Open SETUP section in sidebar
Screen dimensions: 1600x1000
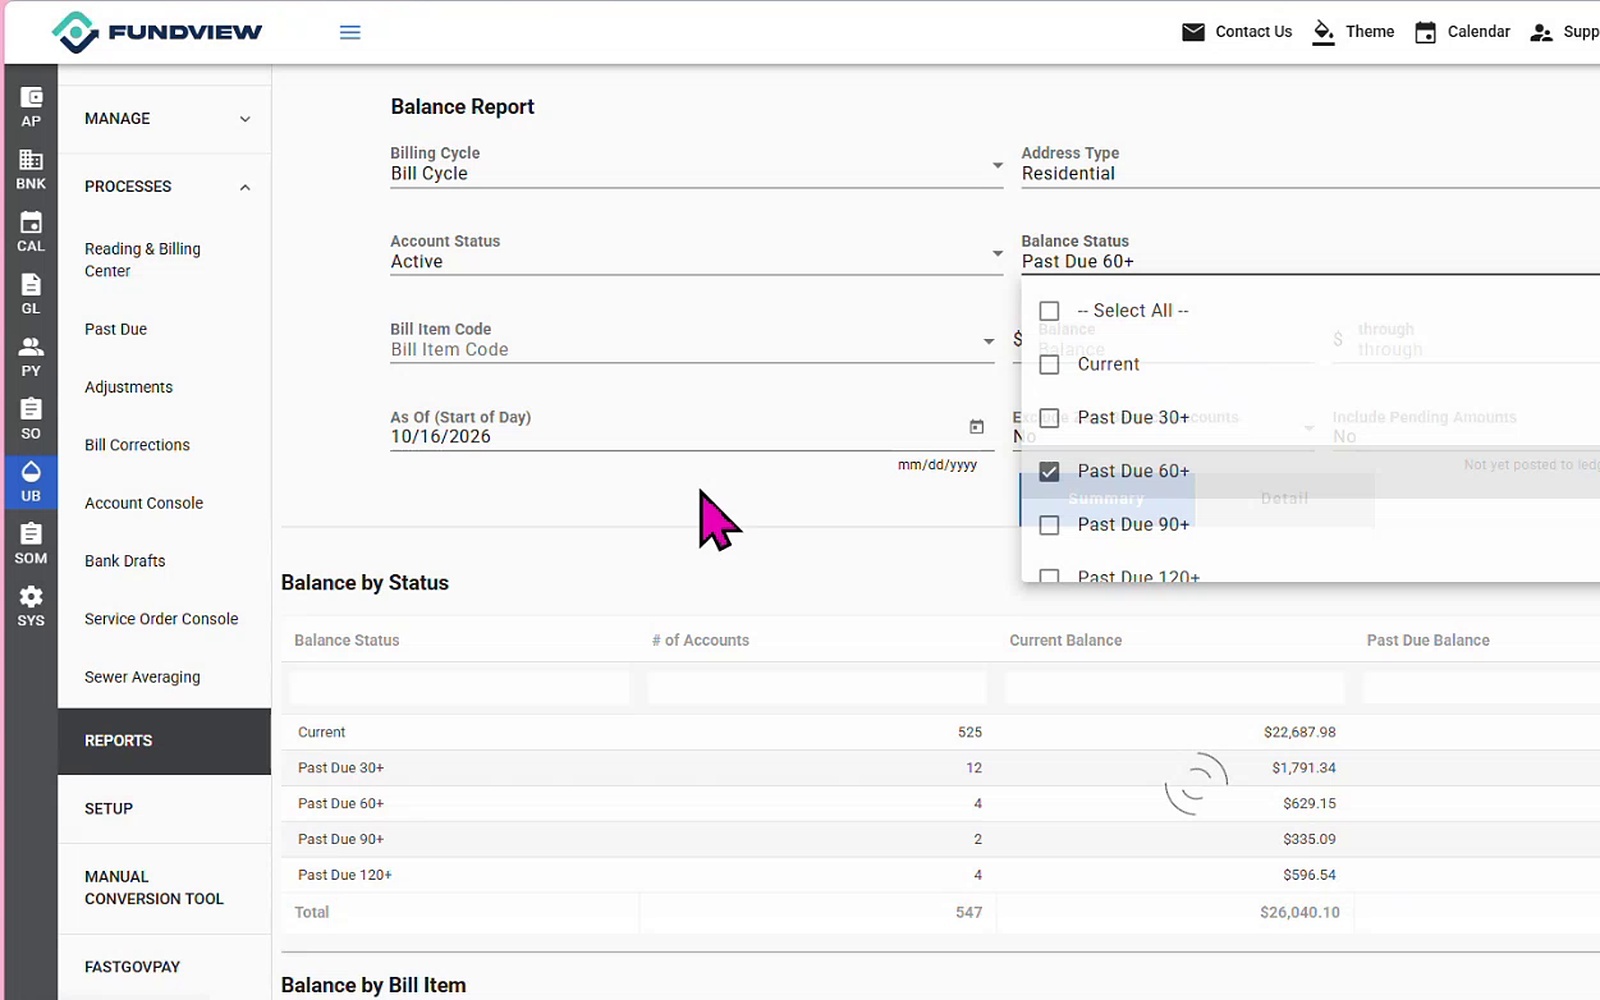pos(164,809)
